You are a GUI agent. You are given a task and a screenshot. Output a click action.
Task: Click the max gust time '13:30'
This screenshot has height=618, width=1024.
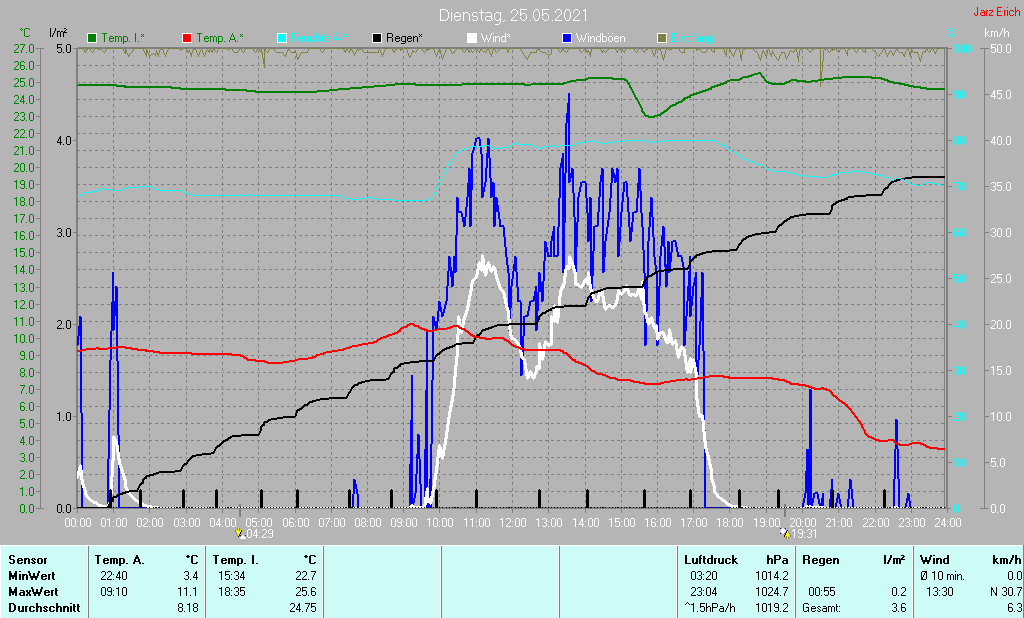(x=940, y=592)
